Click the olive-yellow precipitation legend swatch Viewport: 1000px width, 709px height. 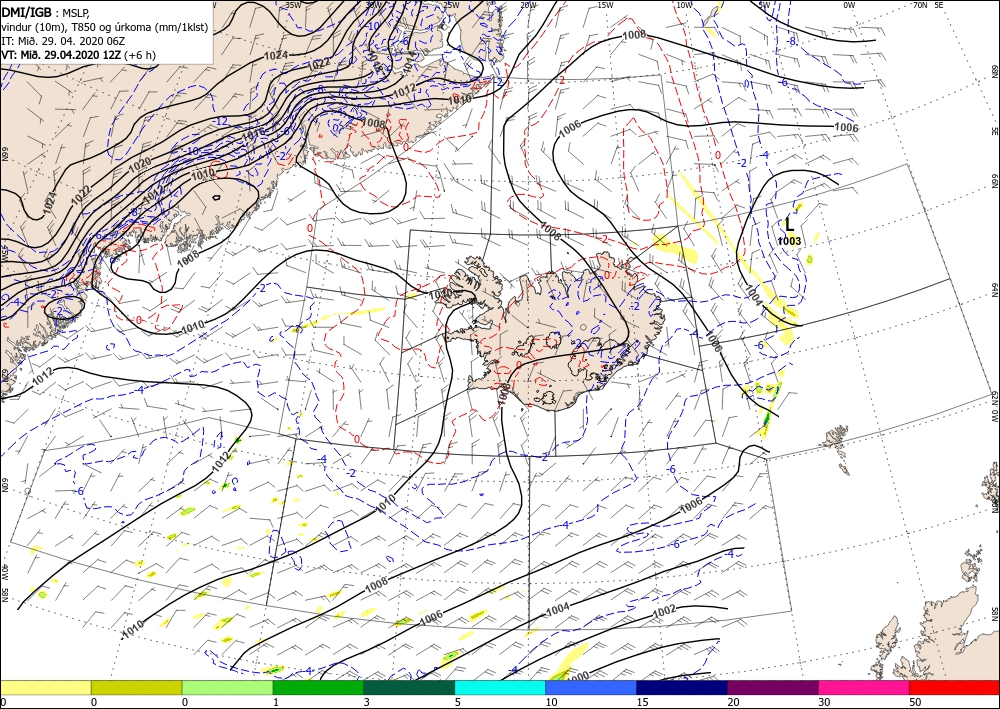point(136,687)
